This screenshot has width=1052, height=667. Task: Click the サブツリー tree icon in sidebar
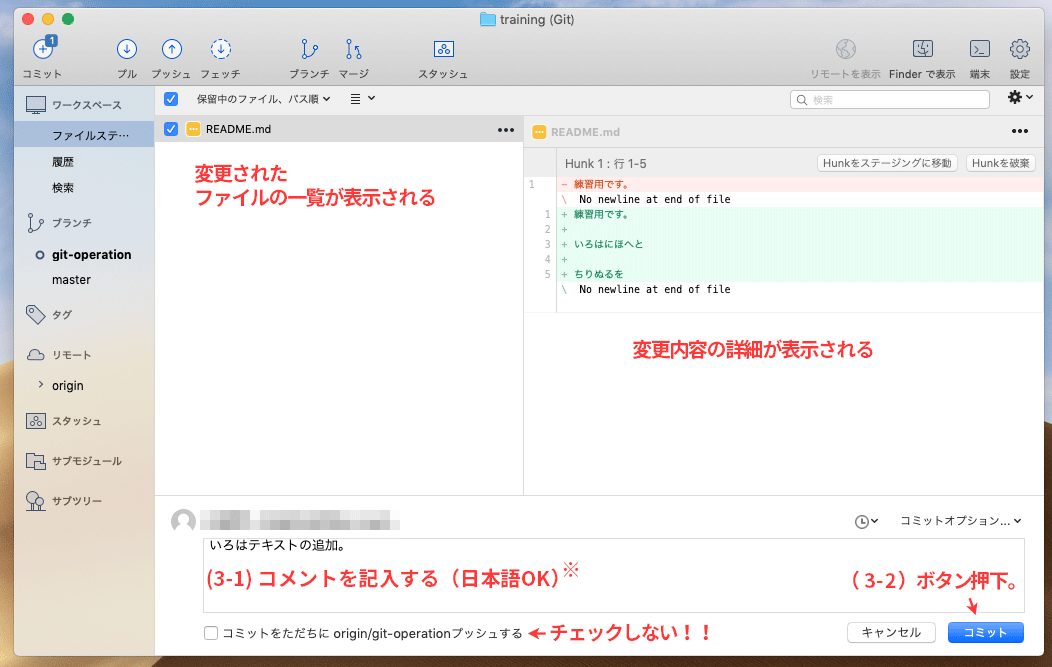point(35,501)
